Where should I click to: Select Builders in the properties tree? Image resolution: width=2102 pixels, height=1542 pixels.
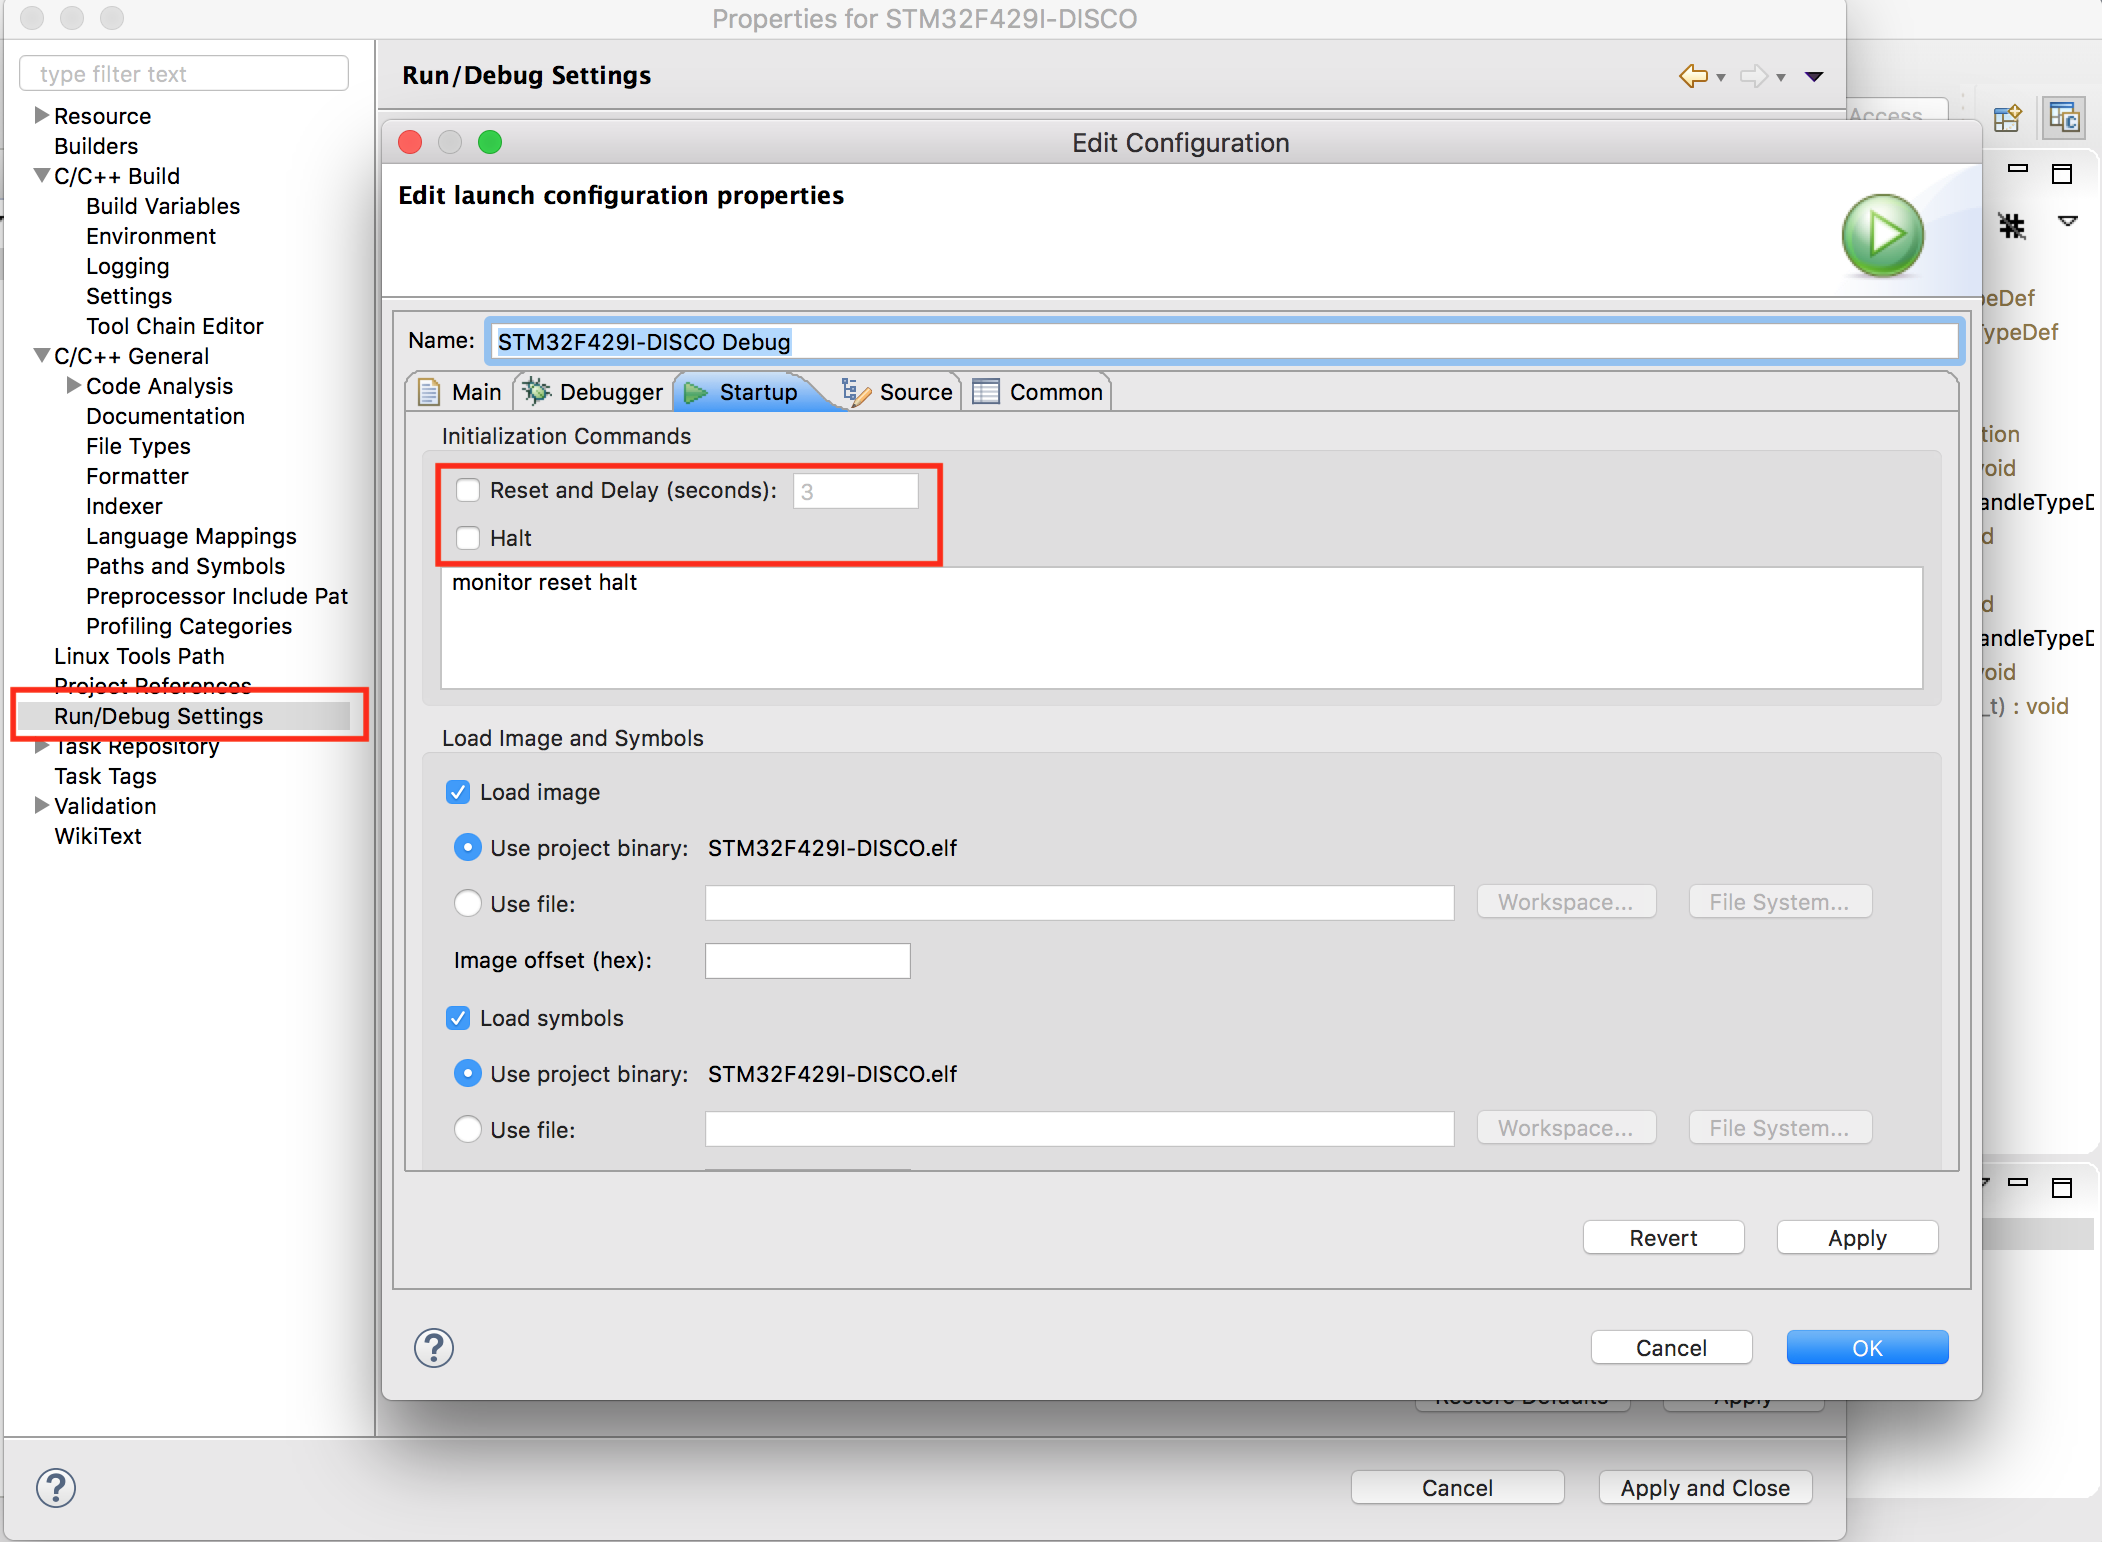point(96,146)
